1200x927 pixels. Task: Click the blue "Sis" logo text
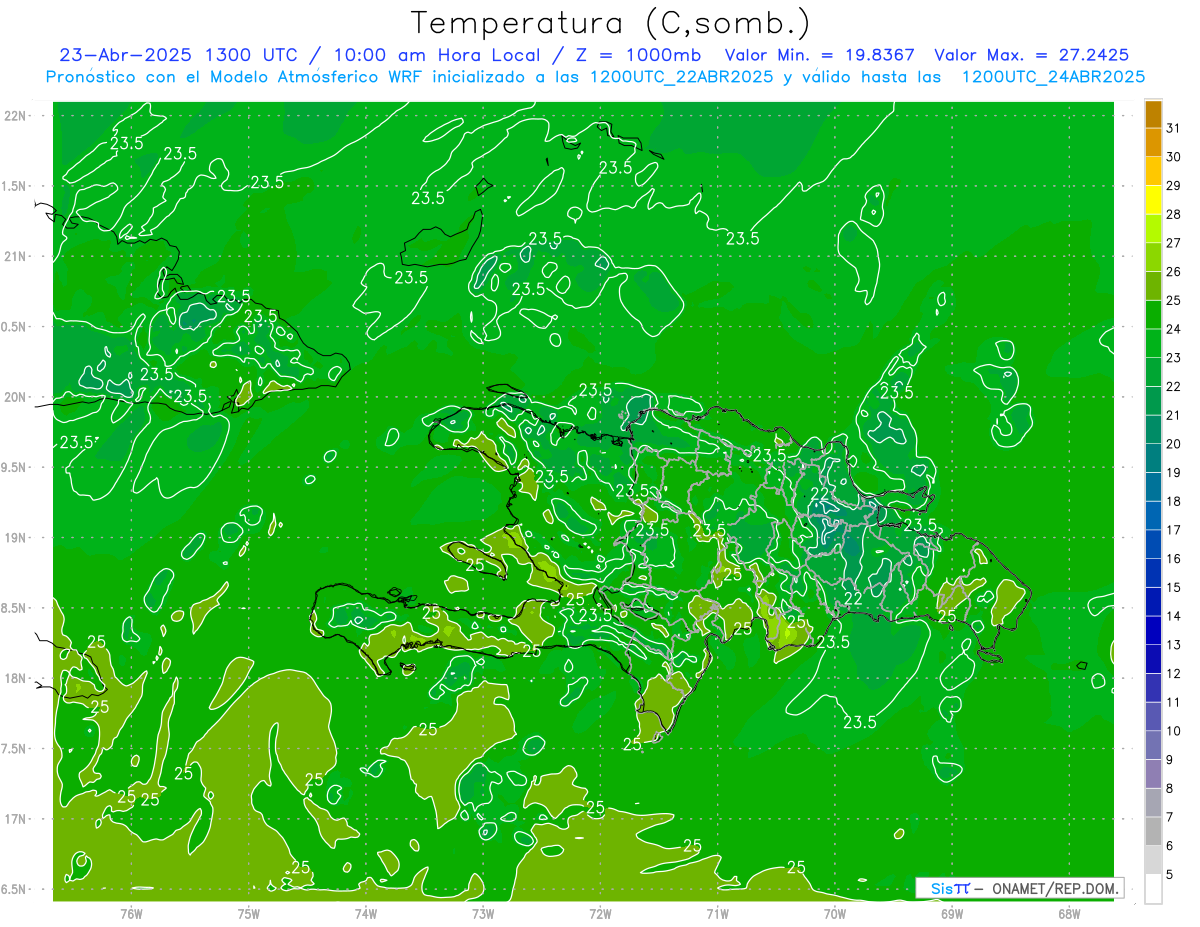[944, 888]
